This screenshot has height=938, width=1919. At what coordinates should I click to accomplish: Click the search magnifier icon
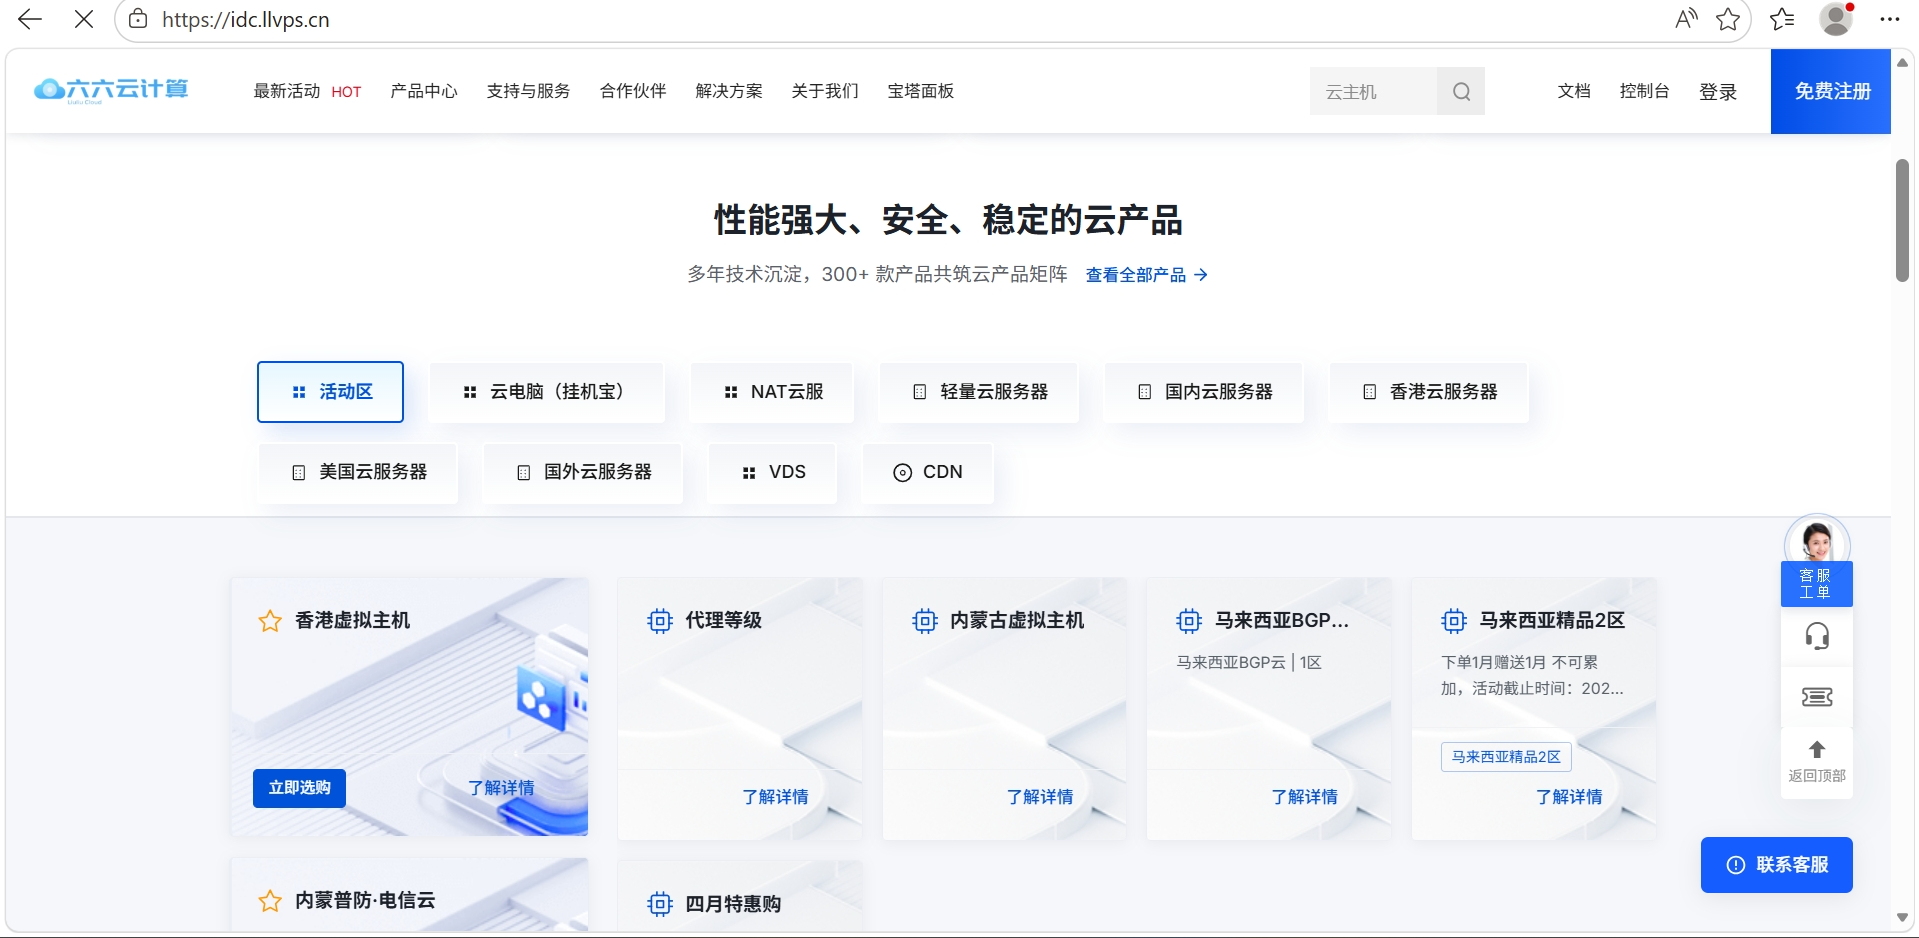point(1460,91)
